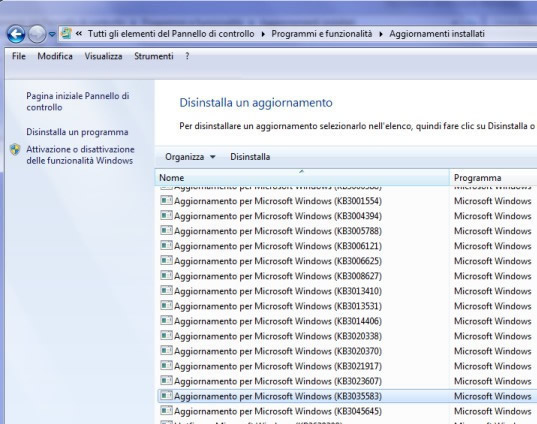Expand hidden breadcrumb chevron in address bar
This screenshot has width=537, height=424.
(79, 34)
